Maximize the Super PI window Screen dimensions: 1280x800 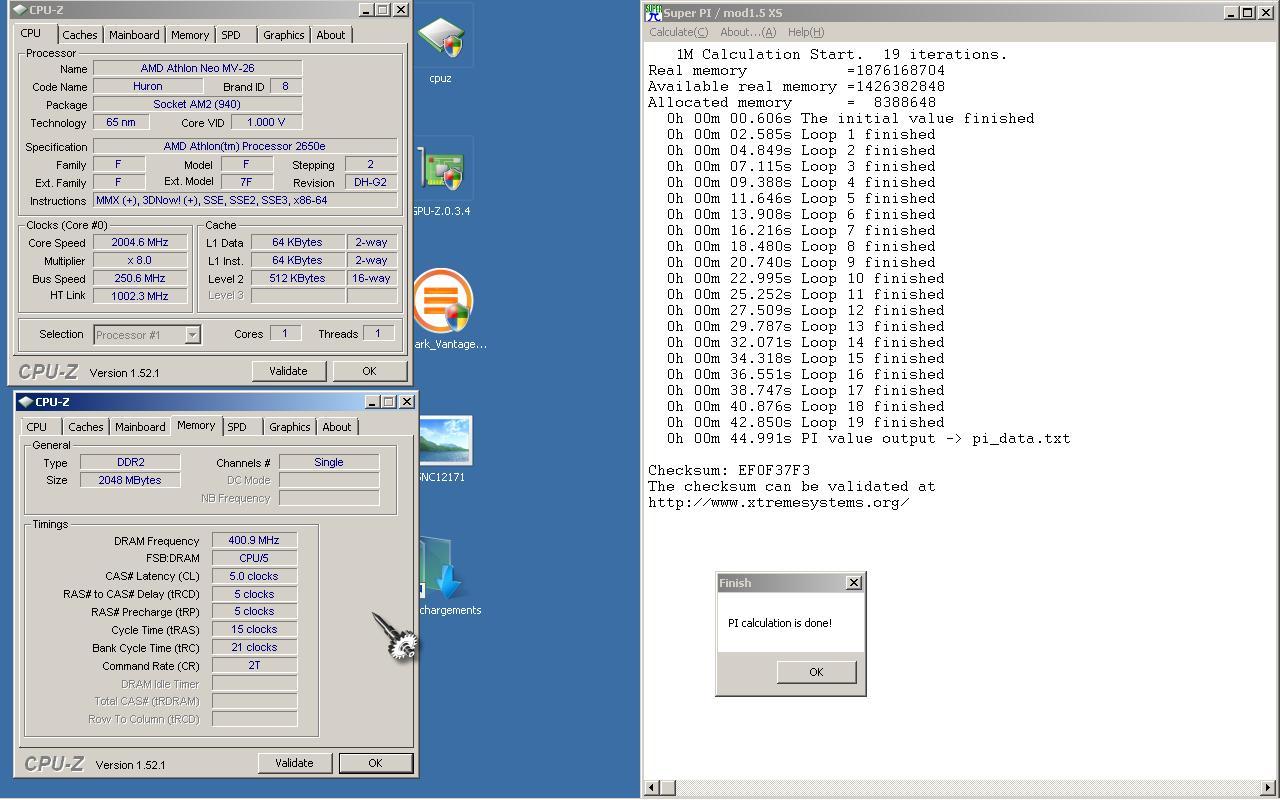(1247, 12)
